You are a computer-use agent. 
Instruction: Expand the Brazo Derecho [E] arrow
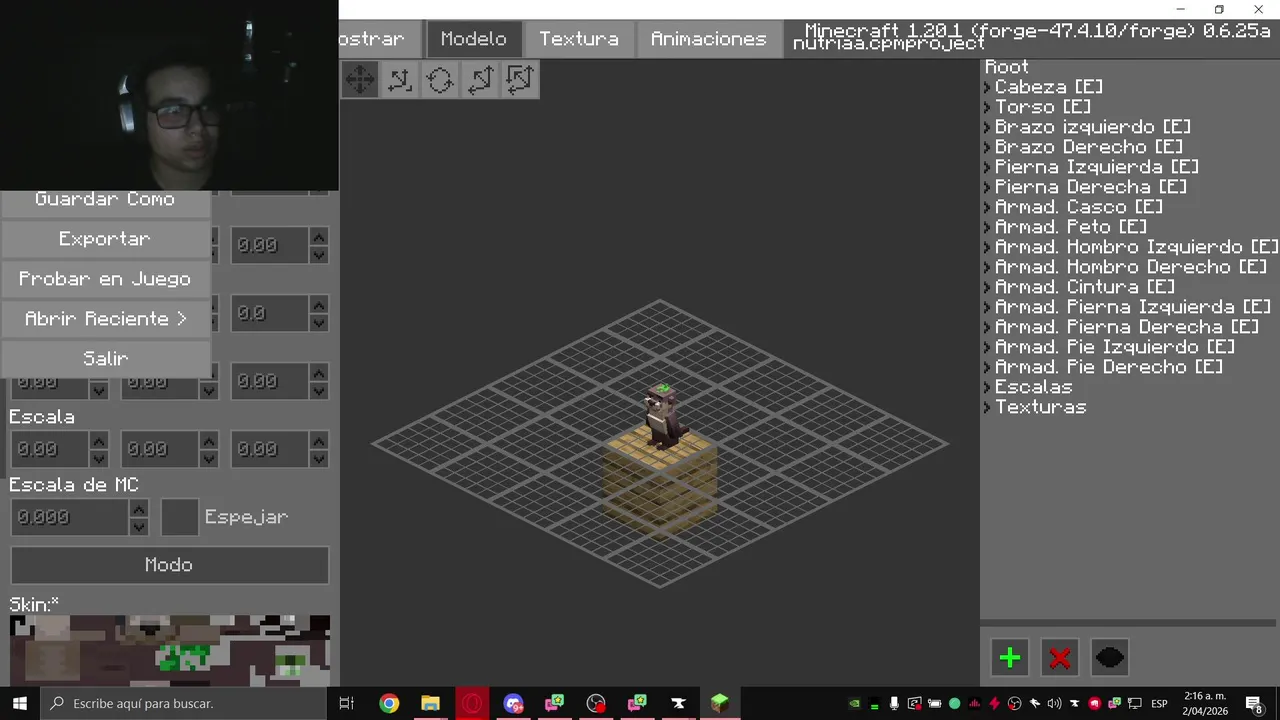pos(987,147)
